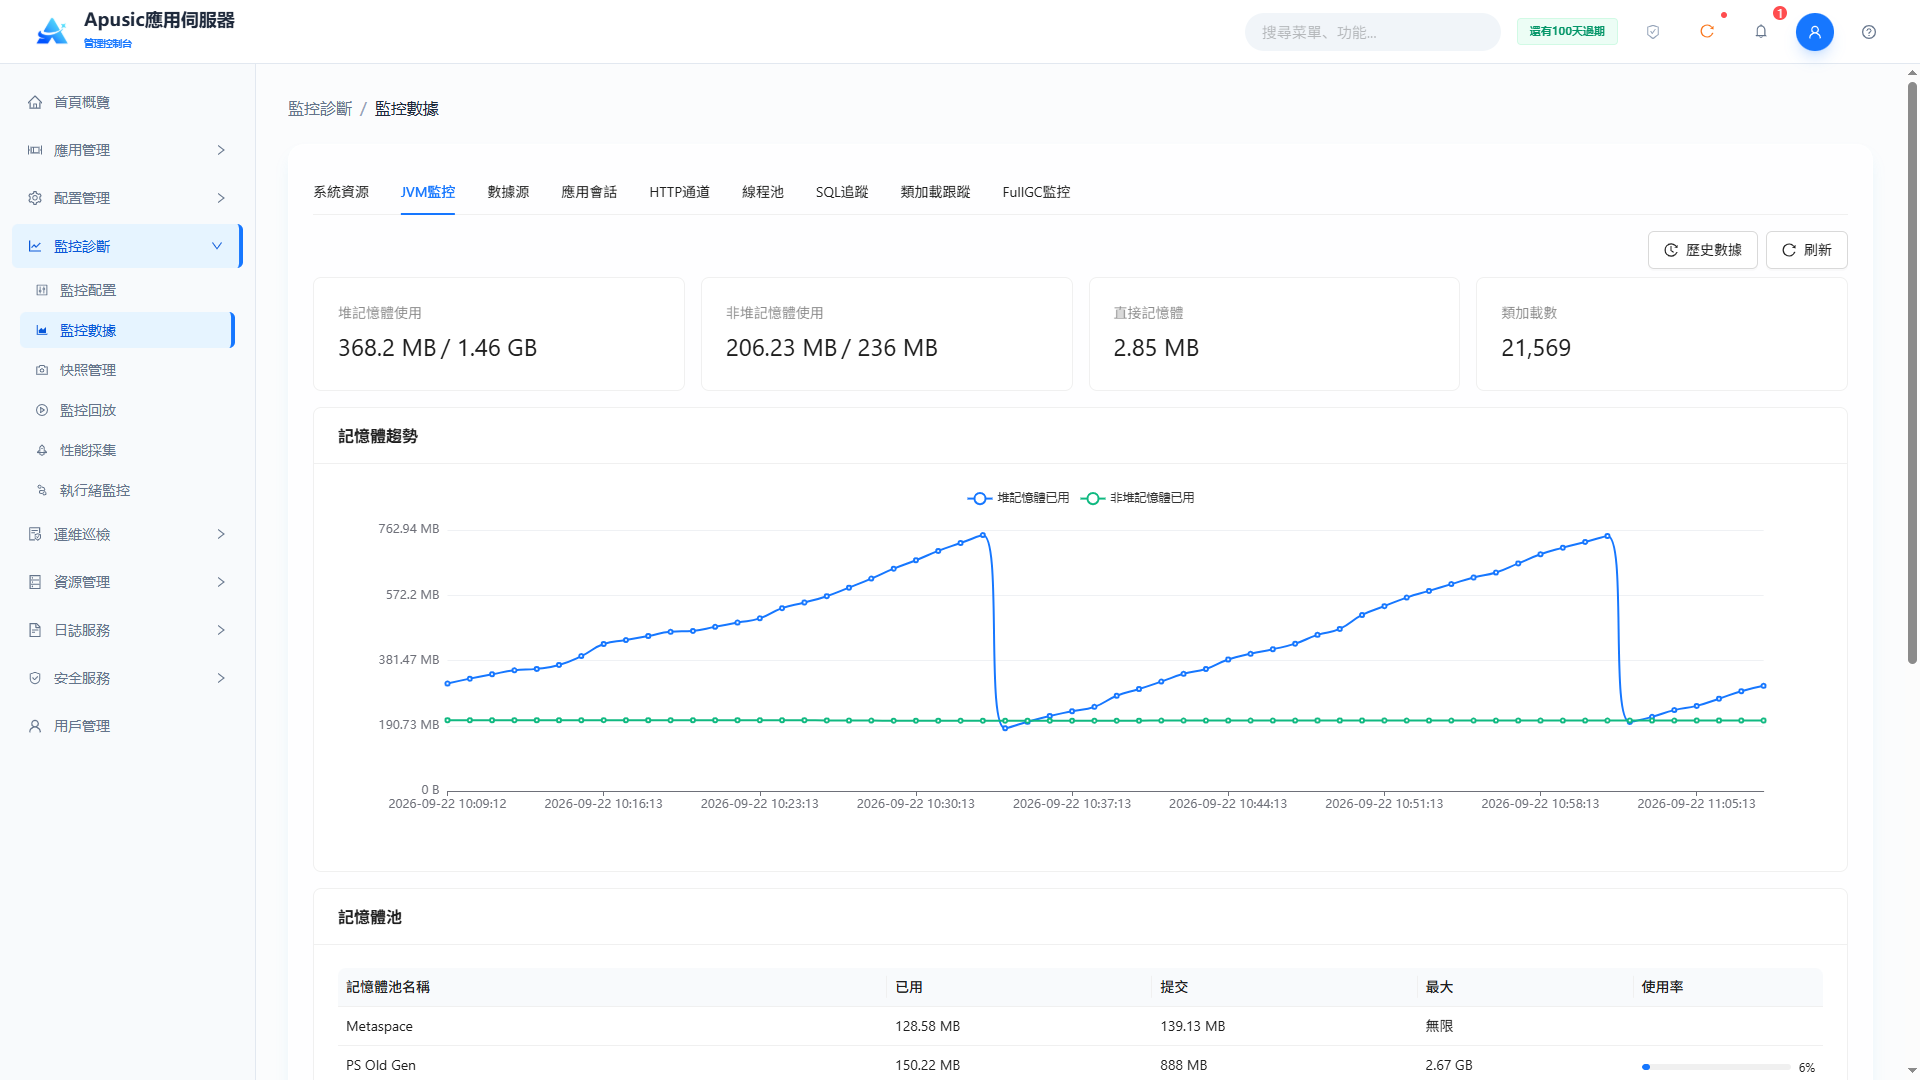Click the 快照管理 camera icon
The width and height of the screenshot is (1920, 1080).
(42, 370)
